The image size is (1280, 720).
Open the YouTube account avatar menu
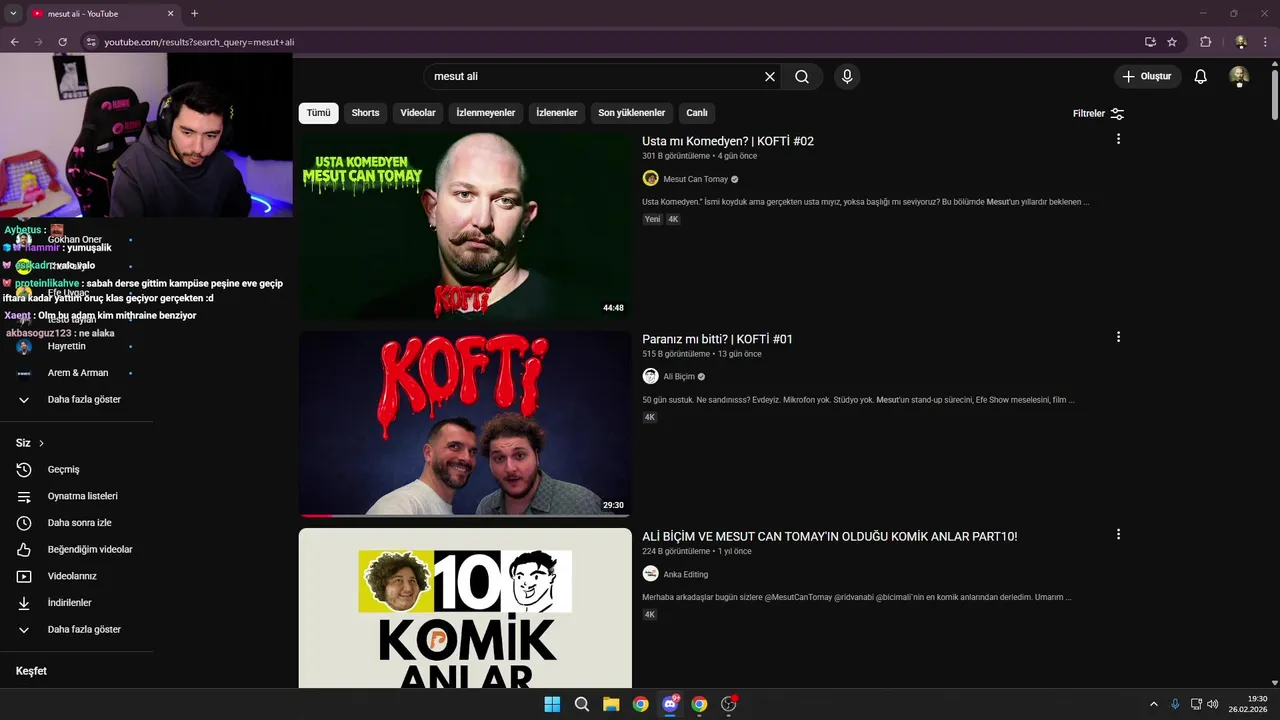point(1239,77)
